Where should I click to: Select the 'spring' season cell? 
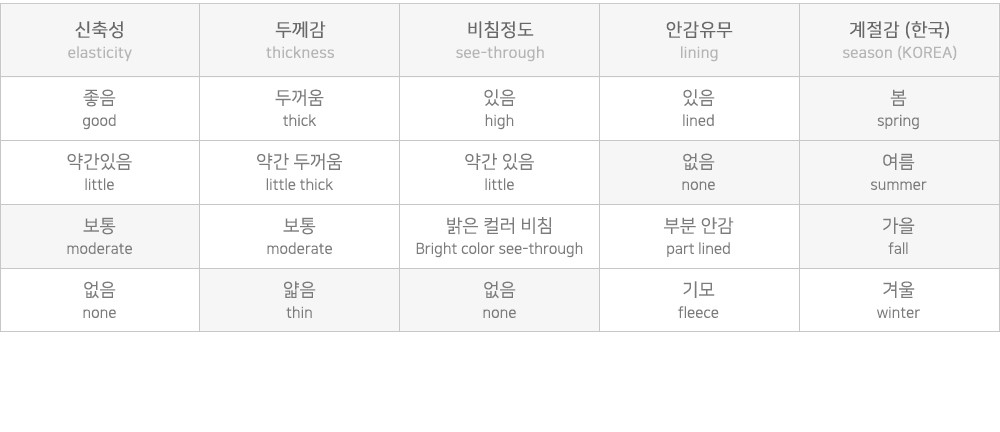(899, 108)
